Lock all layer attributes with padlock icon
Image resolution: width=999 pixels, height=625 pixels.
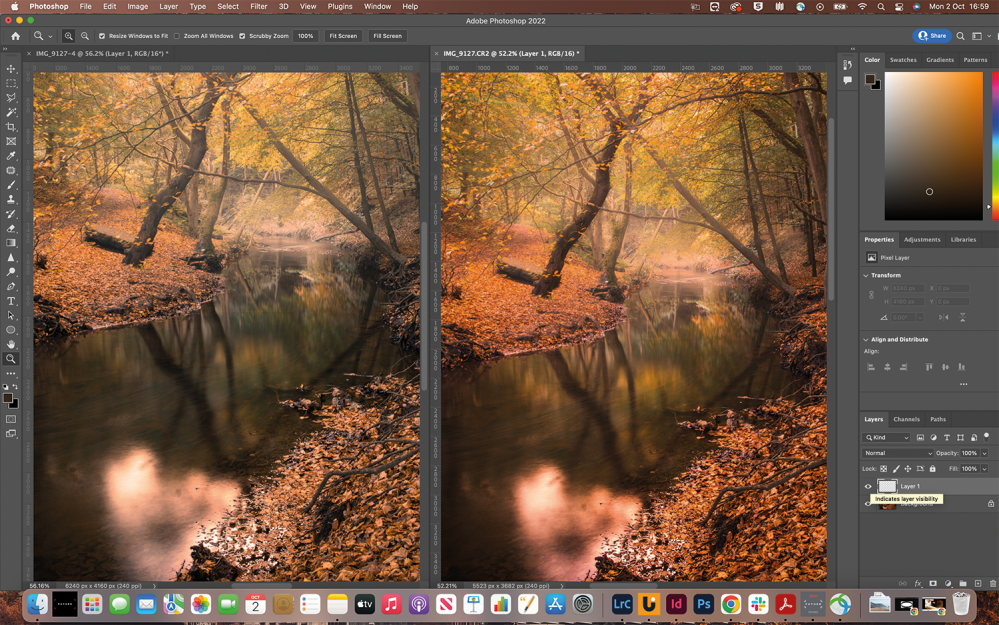pos(933,469)
